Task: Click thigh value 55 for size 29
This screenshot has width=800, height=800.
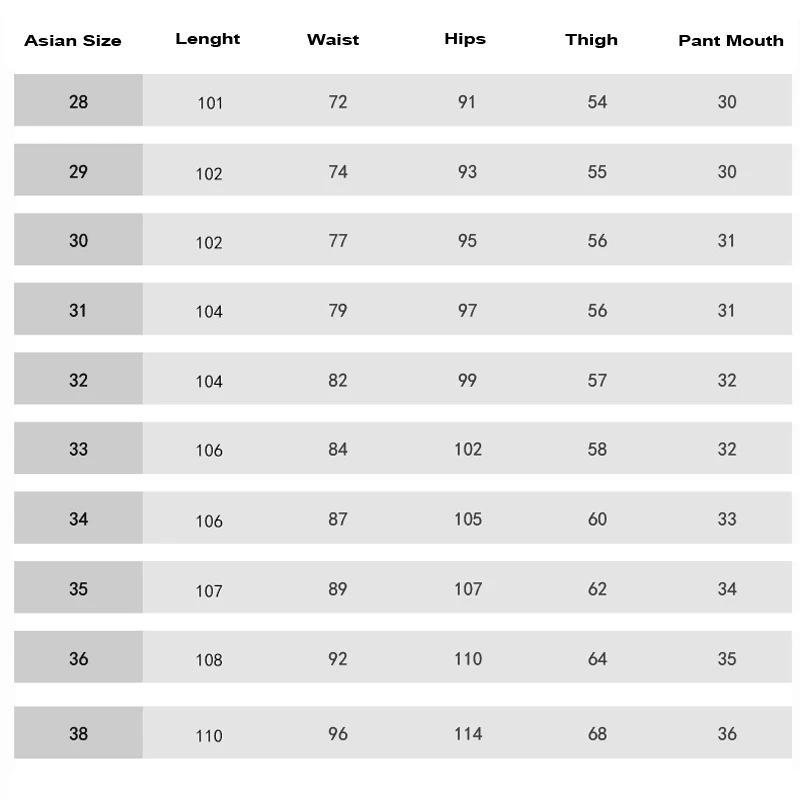Action: click(597, 172)
